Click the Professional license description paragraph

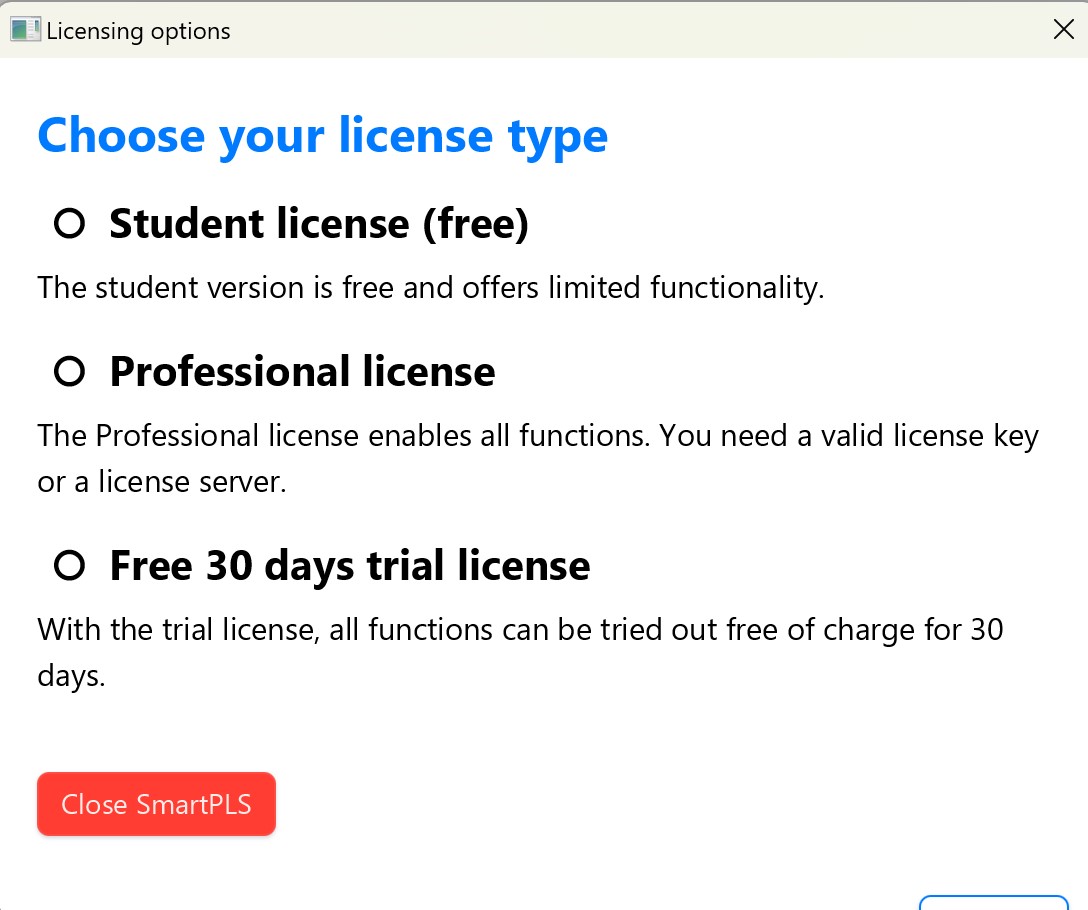click(537, 459)
